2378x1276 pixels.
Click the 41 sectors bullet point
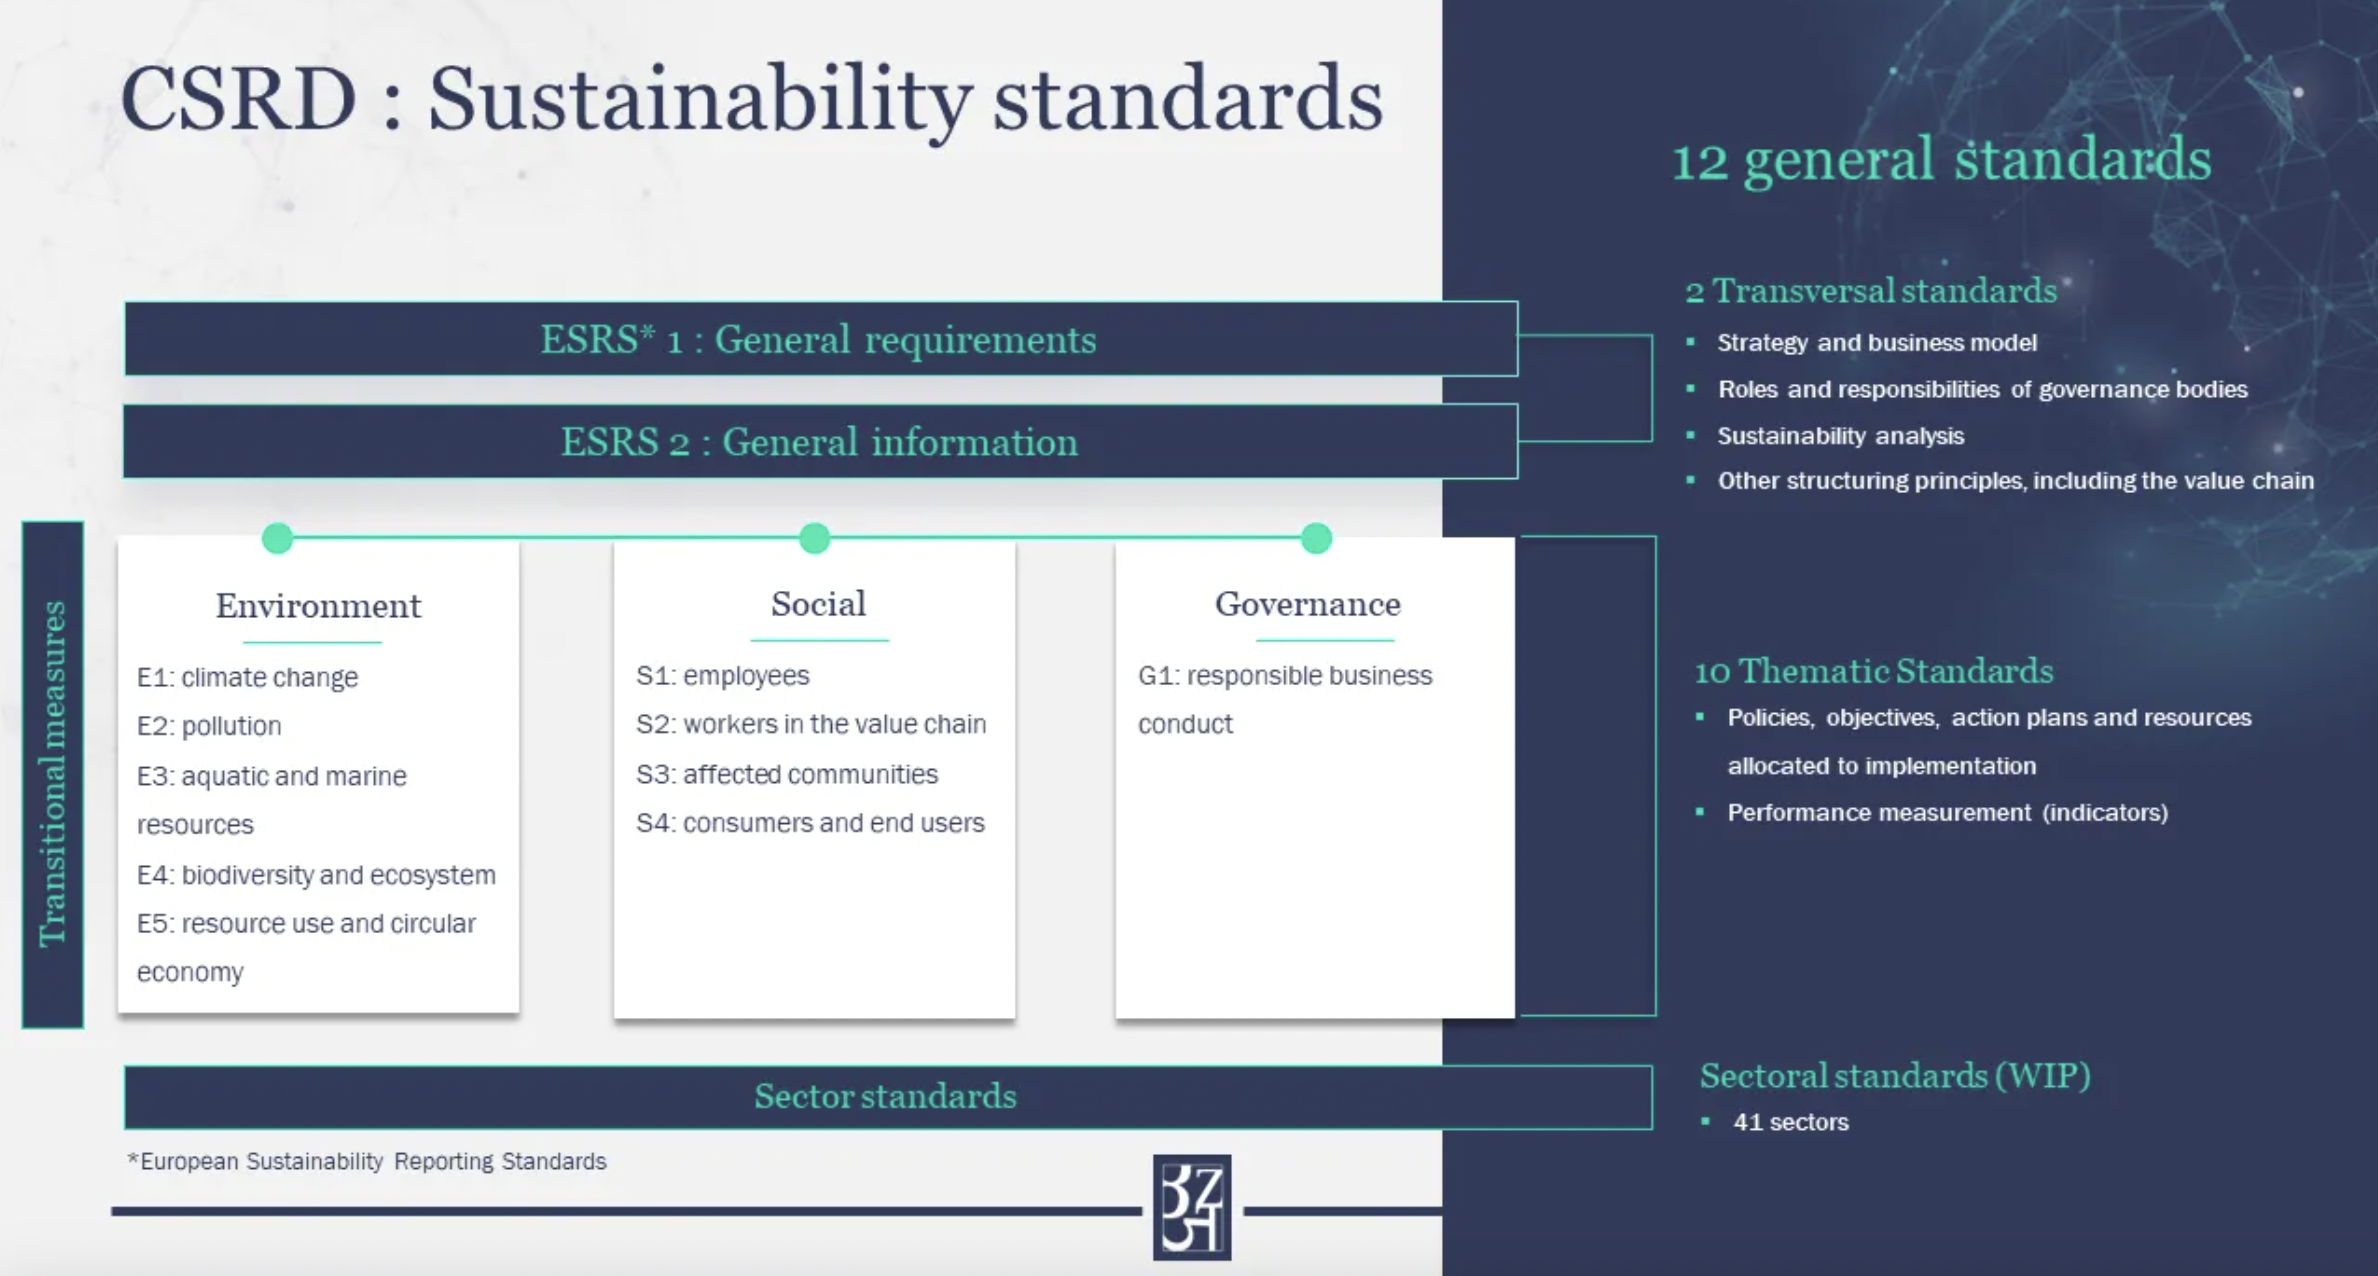click(x=1790, y=1123)
